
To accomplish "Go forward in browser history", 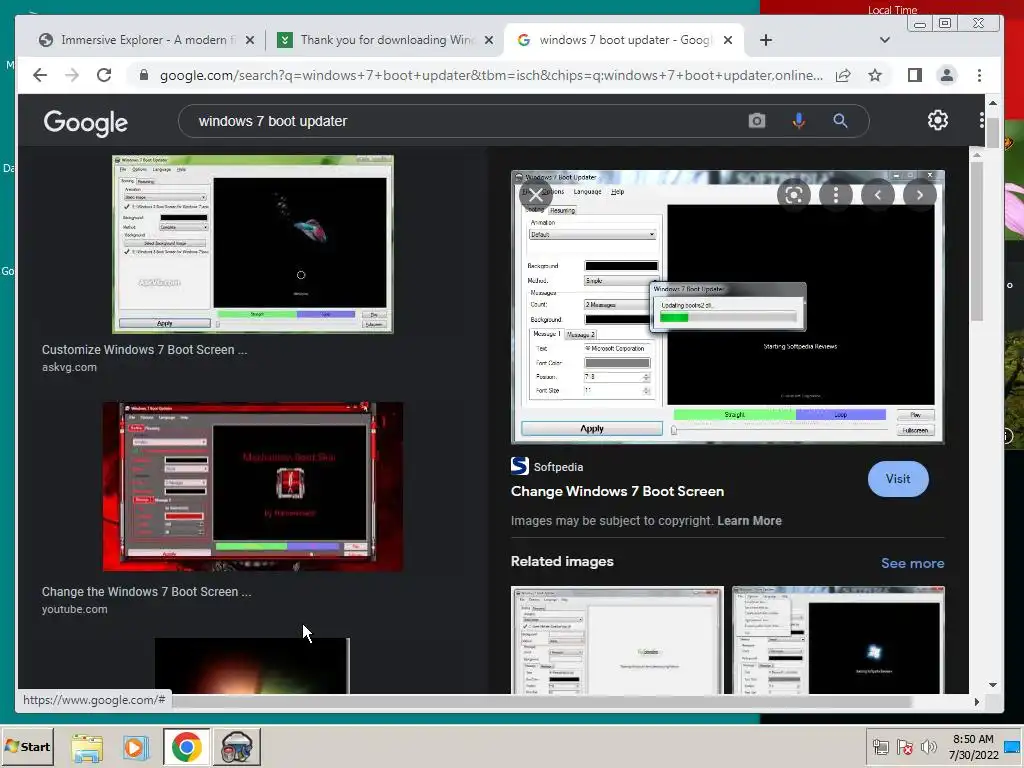I will (72, 75).
